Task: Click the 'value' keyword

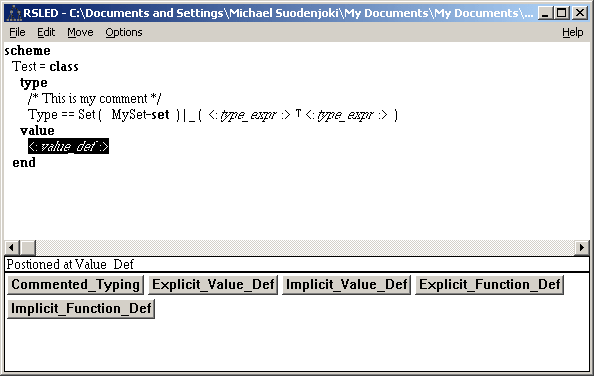Action: point(37,131)
